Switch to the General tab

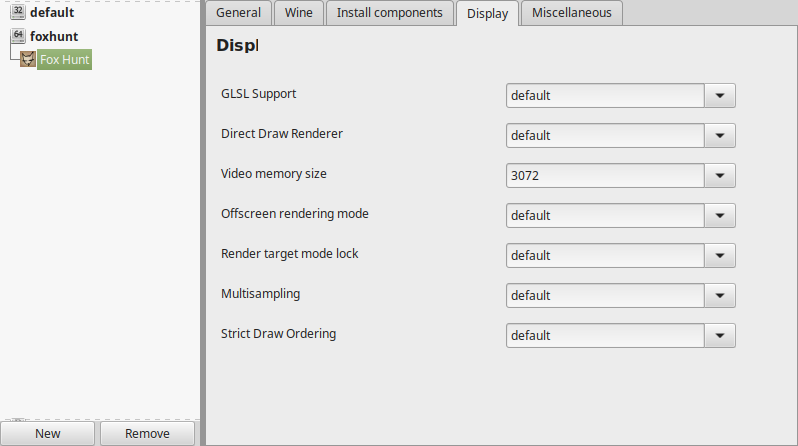(x=238, y=13)
